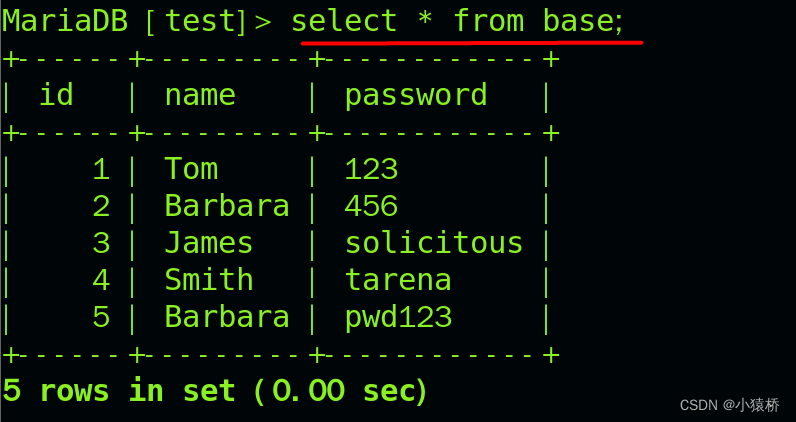Select the Tom name cell

[191, 169]
